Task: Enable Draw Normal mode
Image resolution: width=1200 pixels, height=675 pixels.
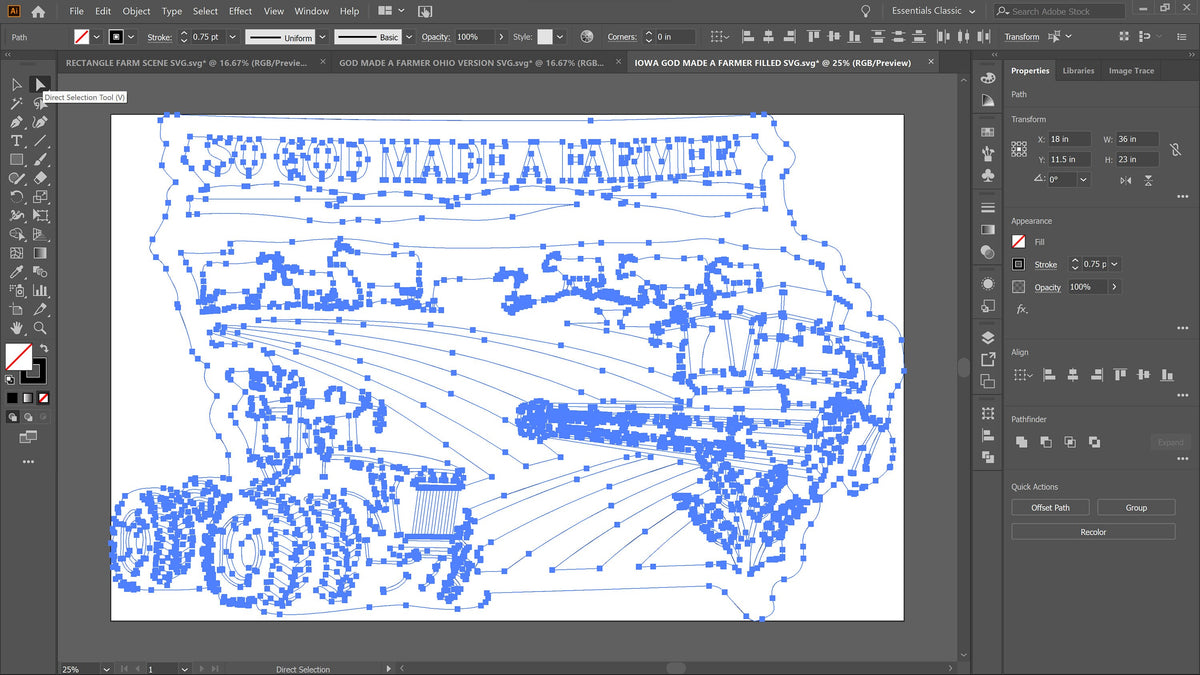Action: (x=12, y=416)
